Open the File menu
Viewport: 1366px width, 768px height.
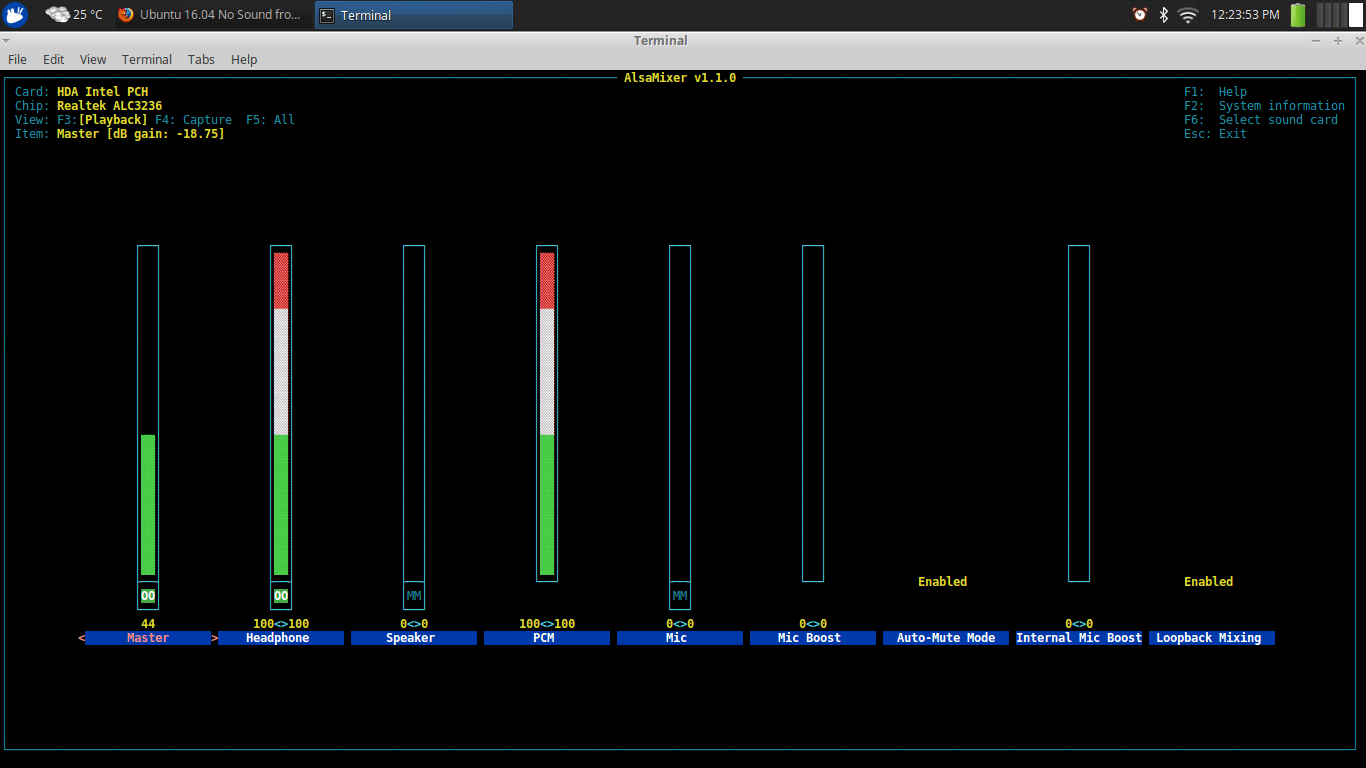pos(17,59)
